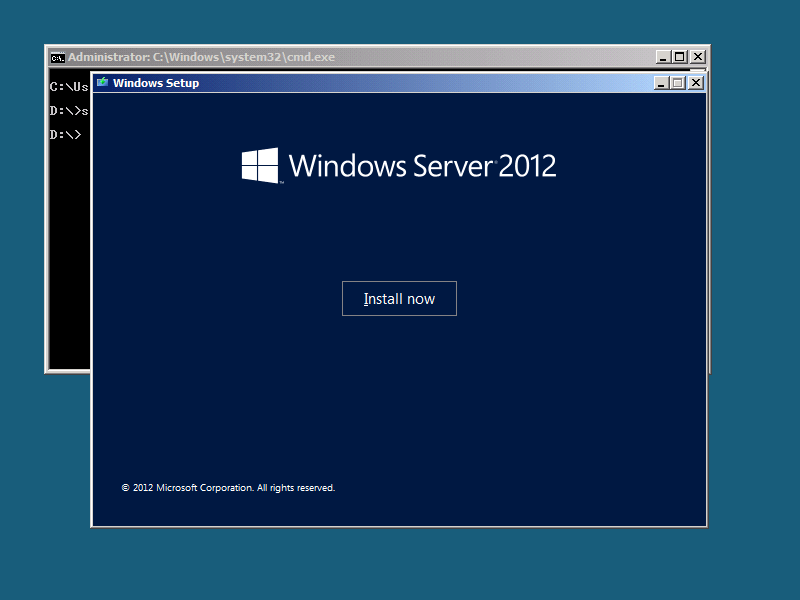Click the Windows Server 2012 logo
The image size is (800, 600).
[x=398, y=165]
